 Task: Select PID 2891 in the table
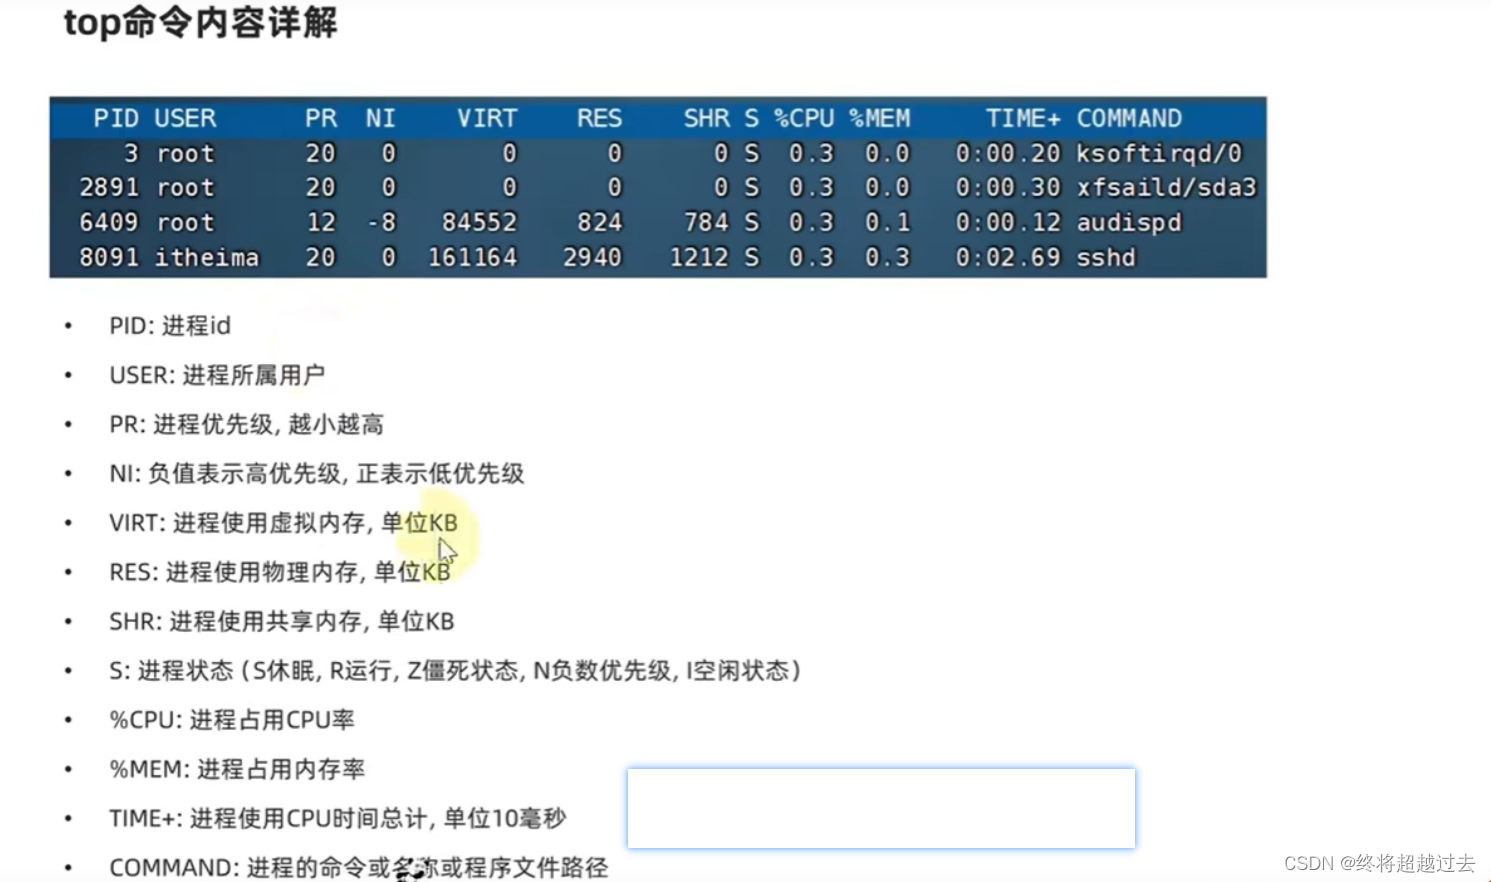point(109,187)
